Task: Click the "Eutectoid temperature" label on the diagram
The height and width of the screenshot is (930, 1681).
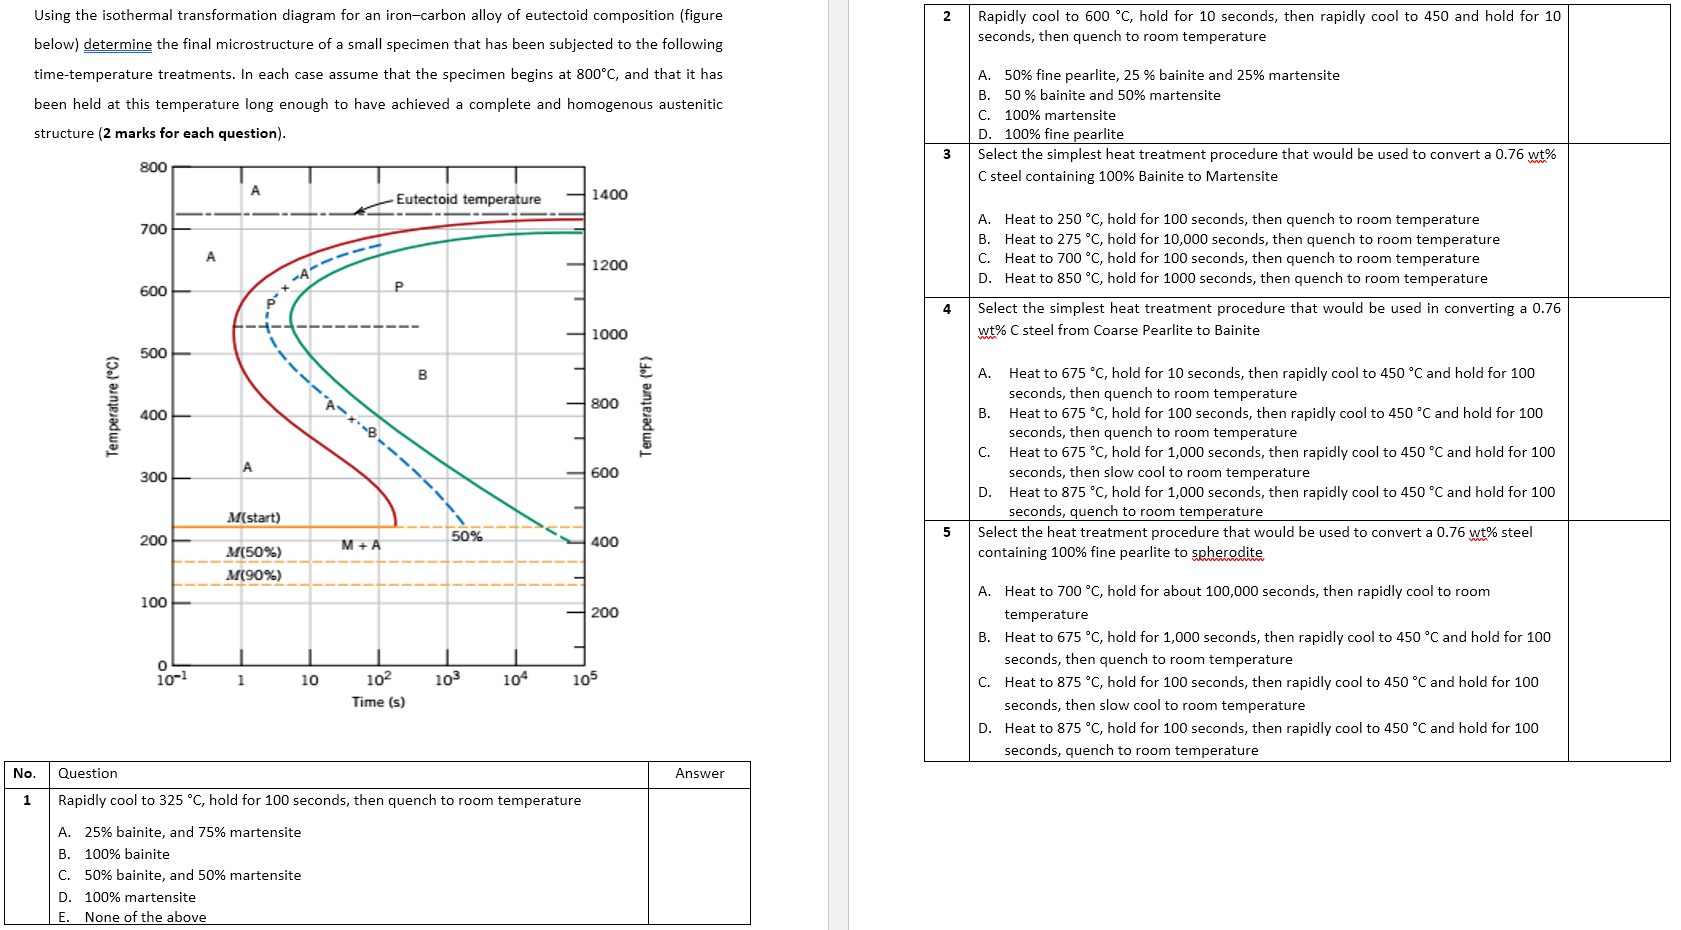Action: pyautogui.click(x=468, y=199)
